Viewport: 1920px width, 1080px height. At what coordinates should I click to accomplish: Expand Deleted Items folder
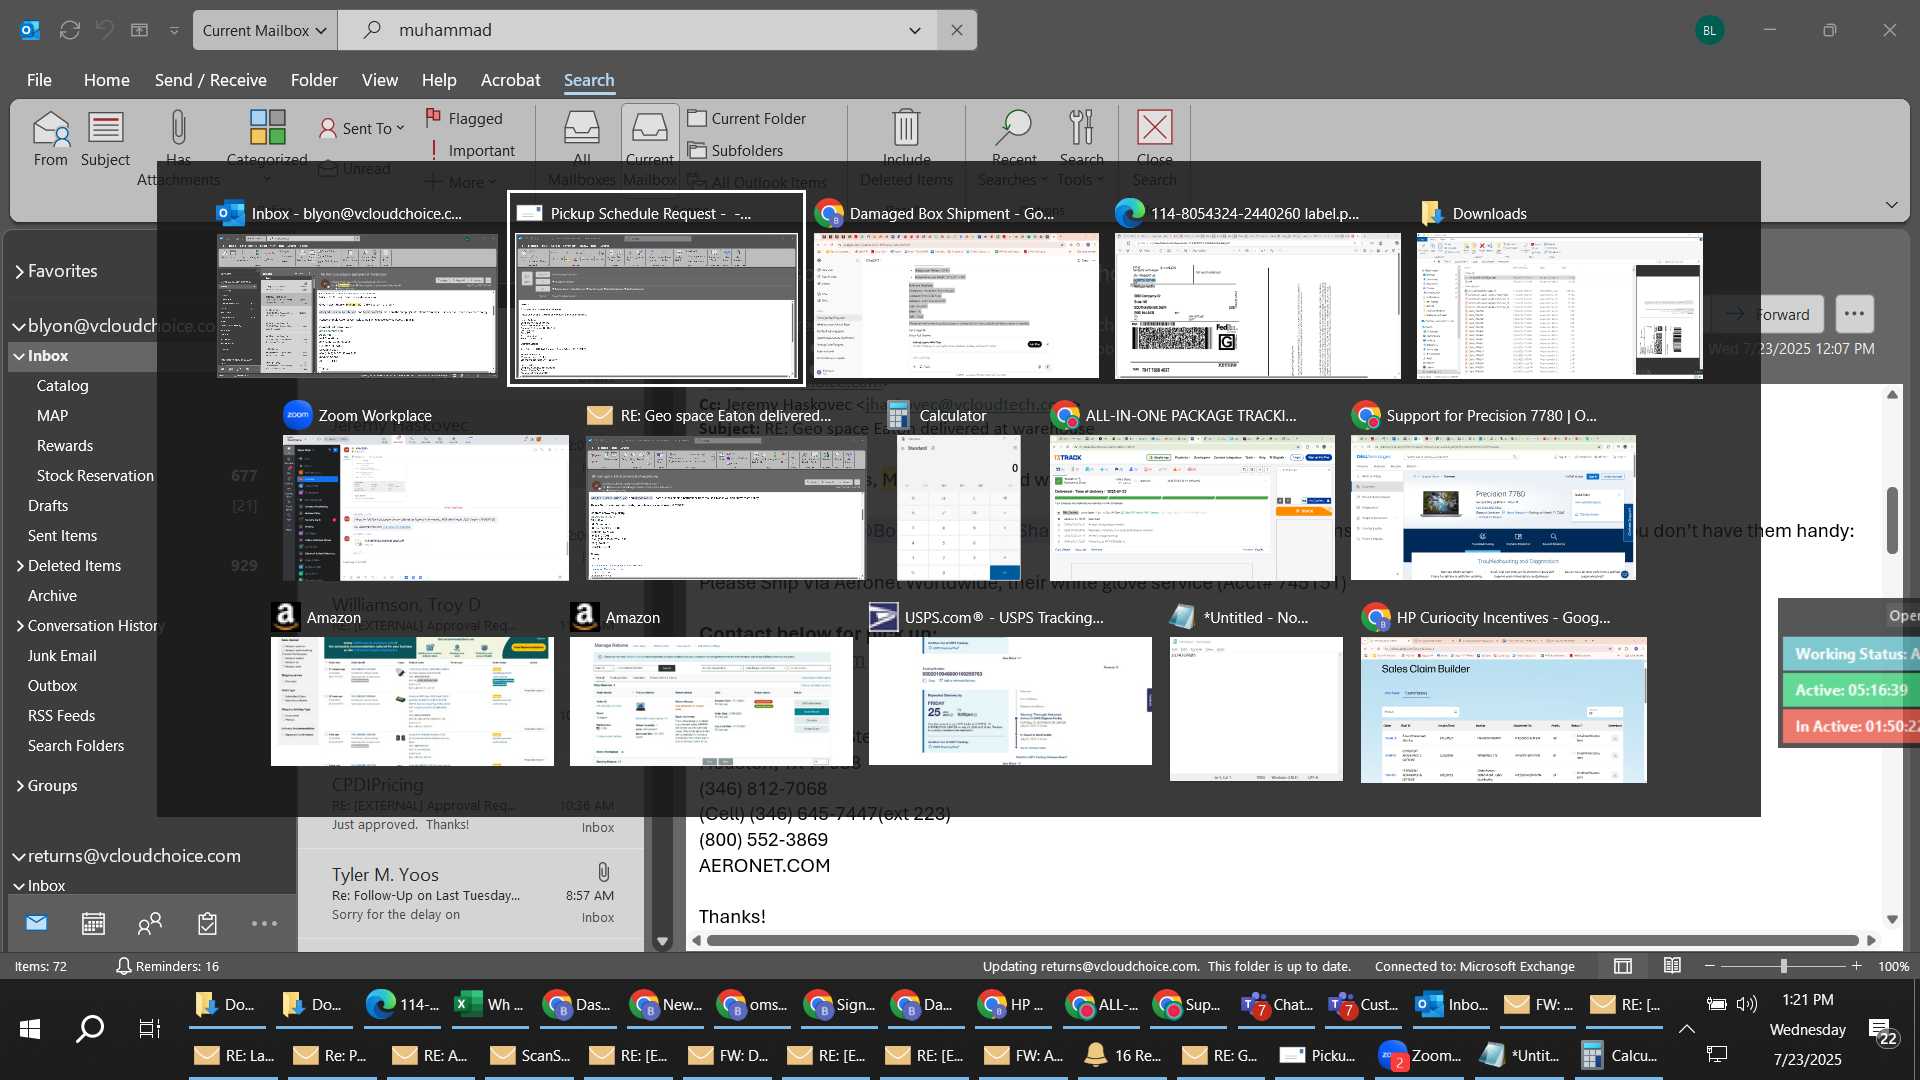point(19,566)
